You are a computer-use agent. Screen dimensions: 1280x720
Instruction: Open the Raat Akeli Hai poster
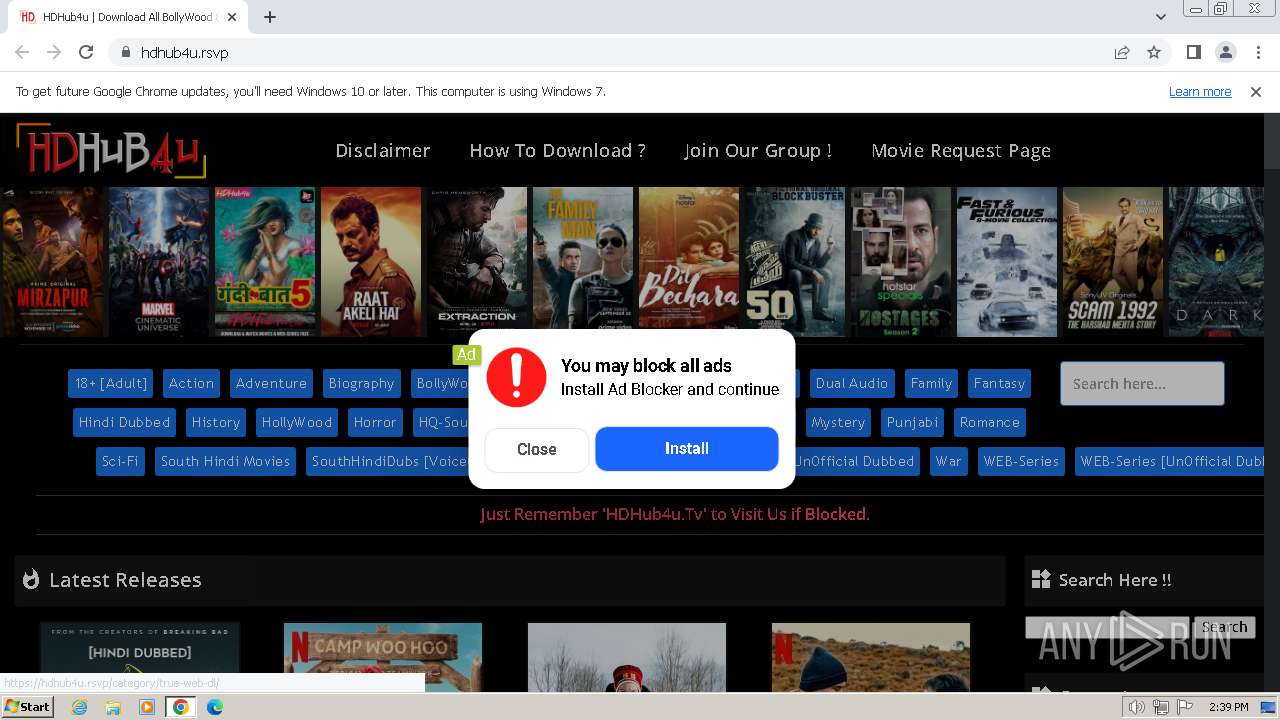click(371, 262)
